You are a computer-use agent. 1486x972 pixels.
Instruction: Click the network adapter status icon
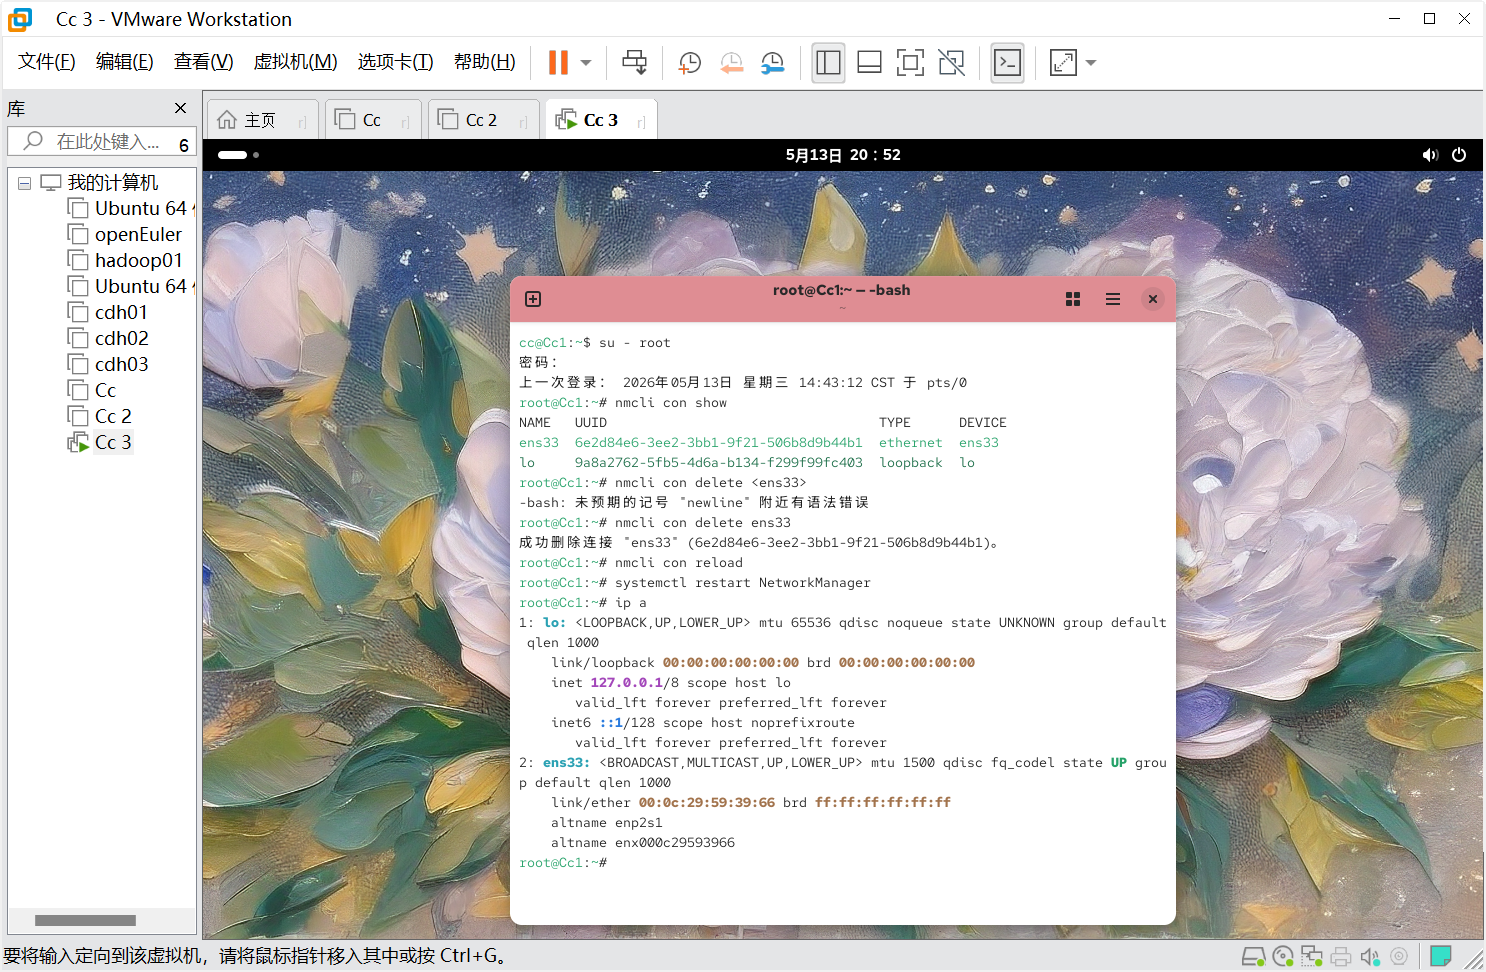(x=1312, y=957)
